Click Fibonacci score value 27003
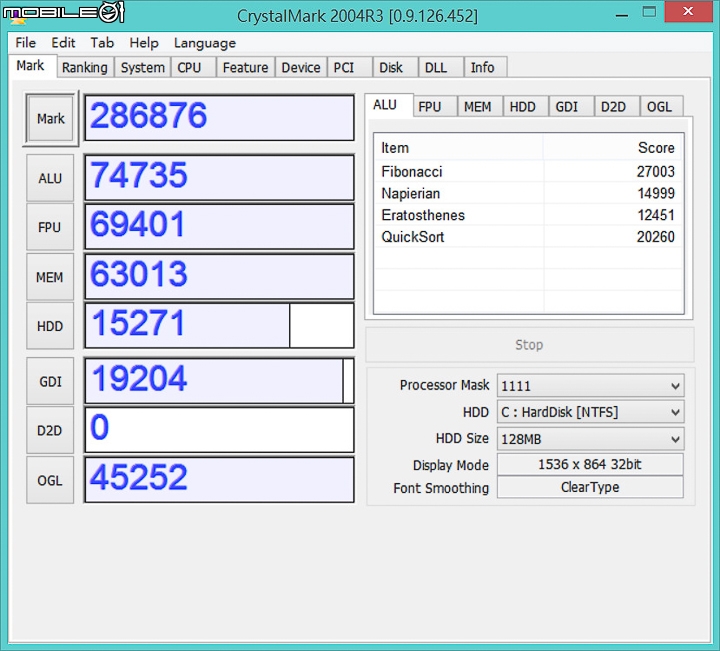This screenshot has height=651, width=720. tap(655, 172)
